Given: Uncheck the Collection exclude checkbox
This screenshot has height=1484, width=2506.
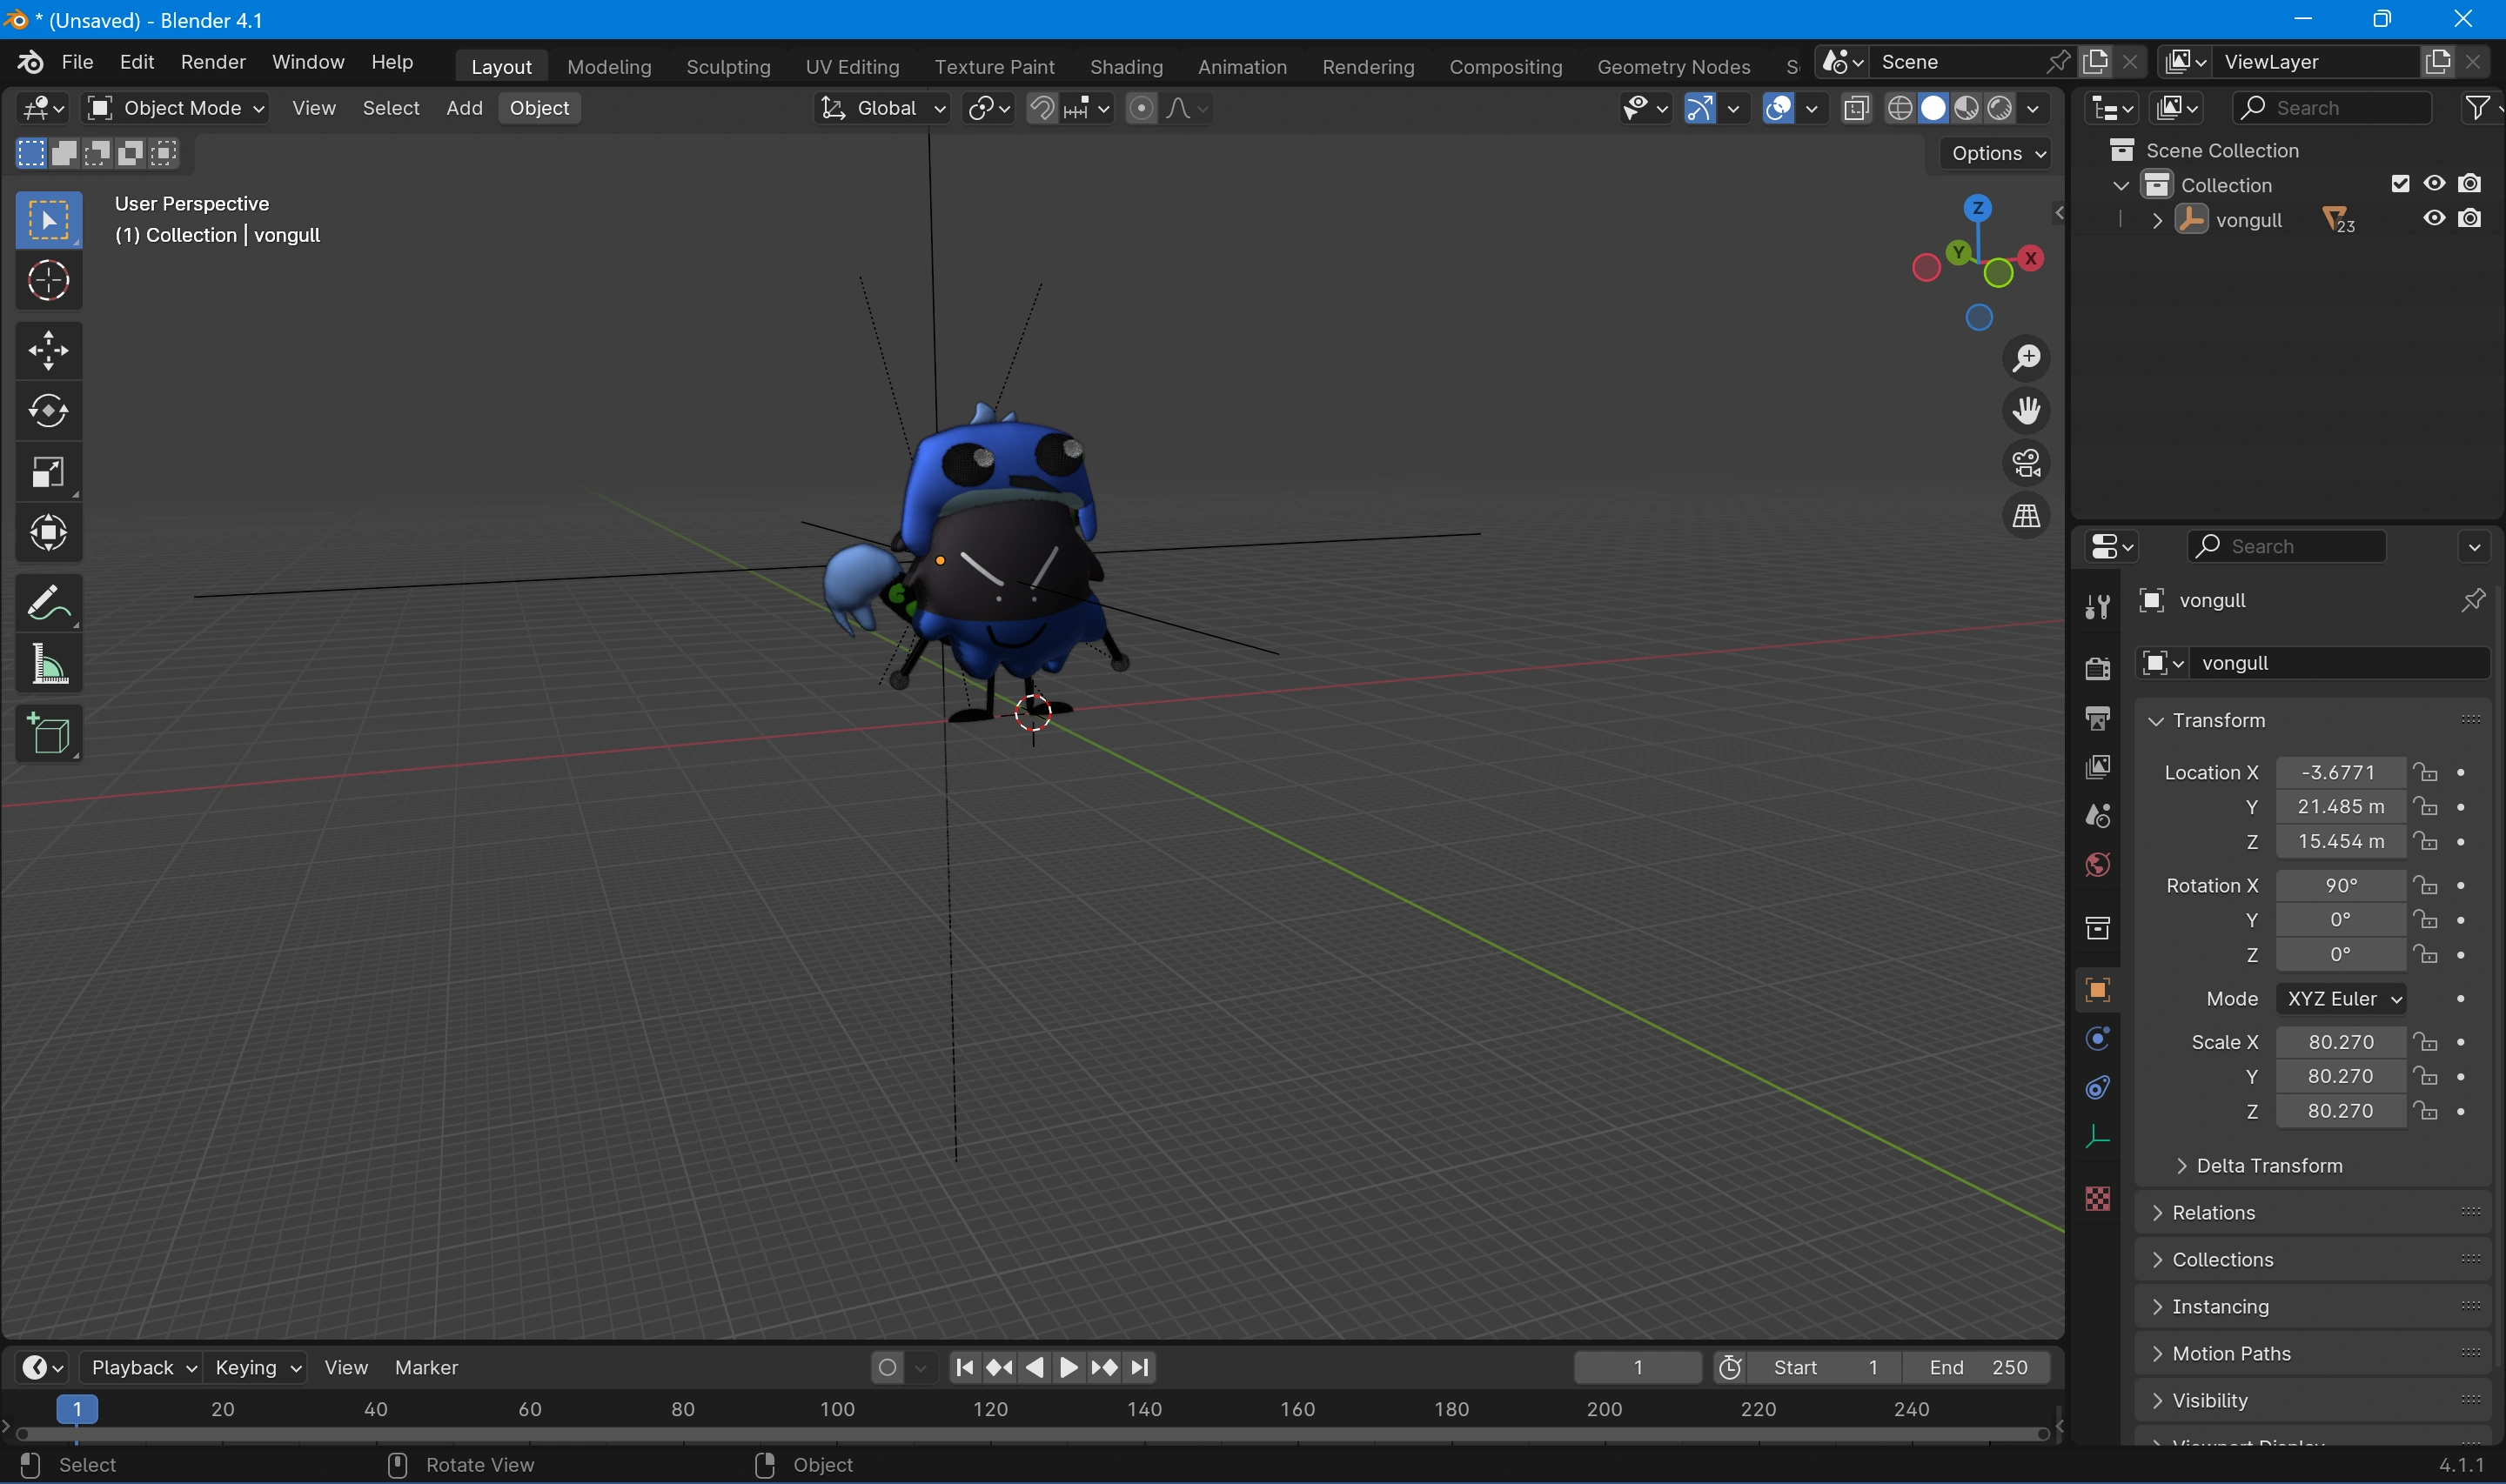Looking at the screenshot, I should click(x=2399, y=183).
